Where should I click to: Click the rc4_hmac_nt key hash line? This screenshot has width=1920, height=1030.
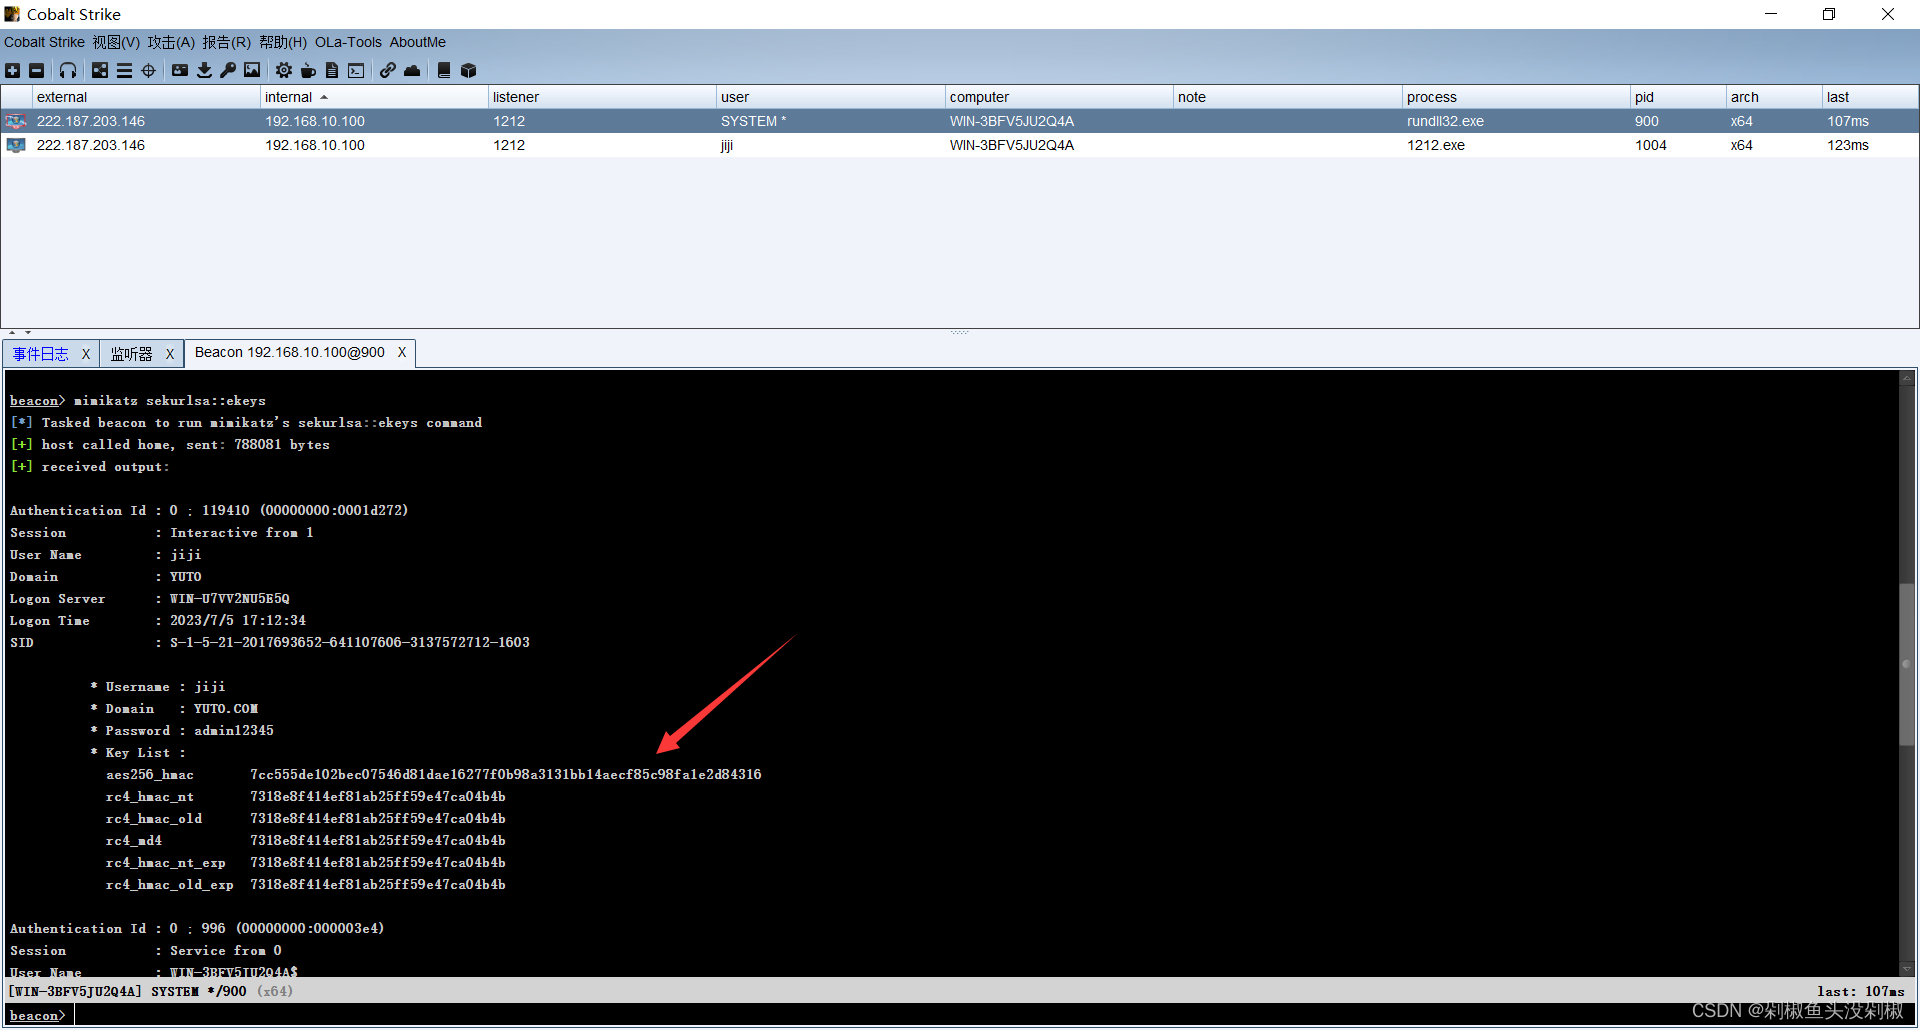[x=306, y=797]
